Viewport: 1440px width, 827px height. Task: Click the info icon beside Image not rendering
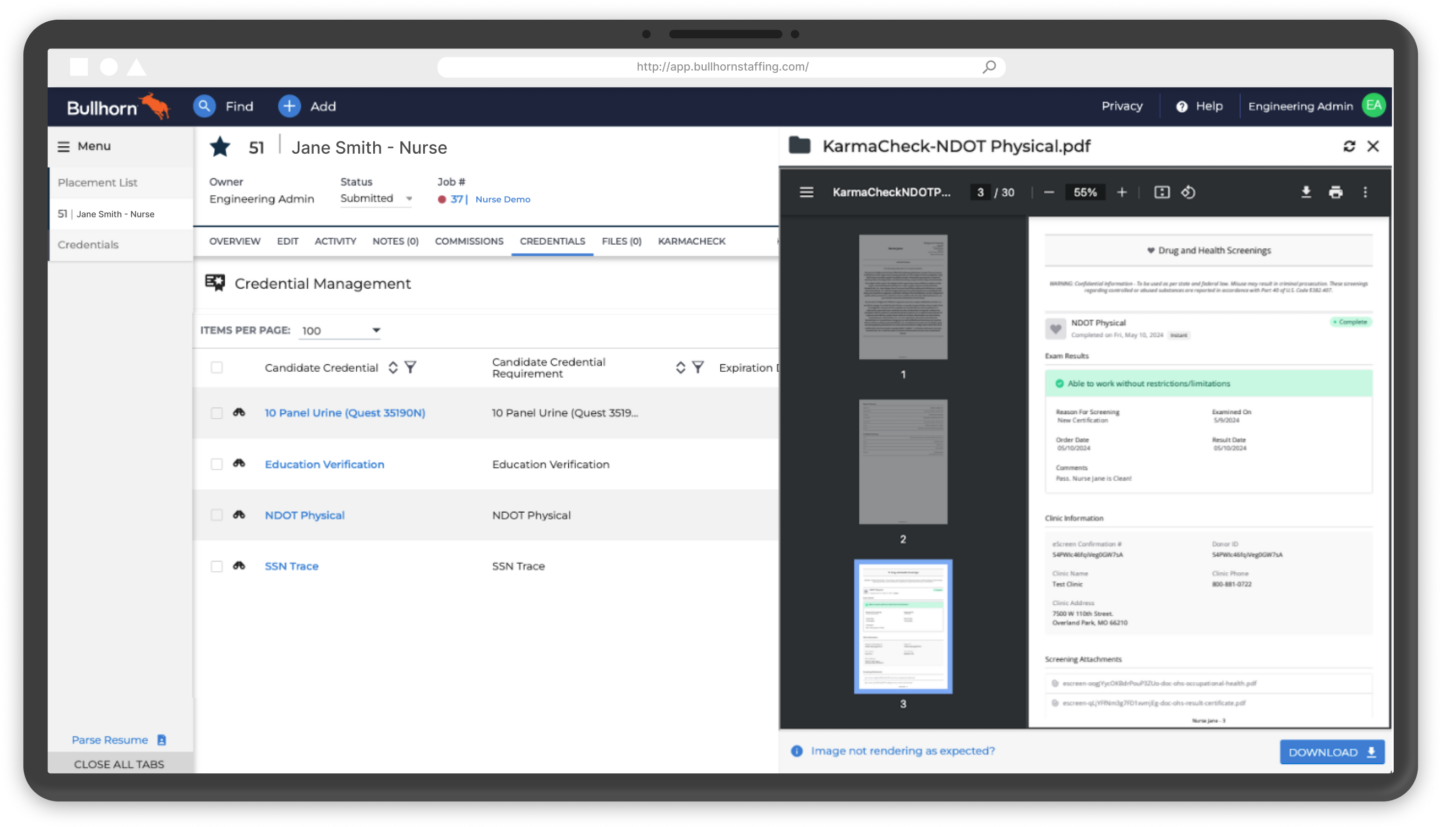(797, 751)
